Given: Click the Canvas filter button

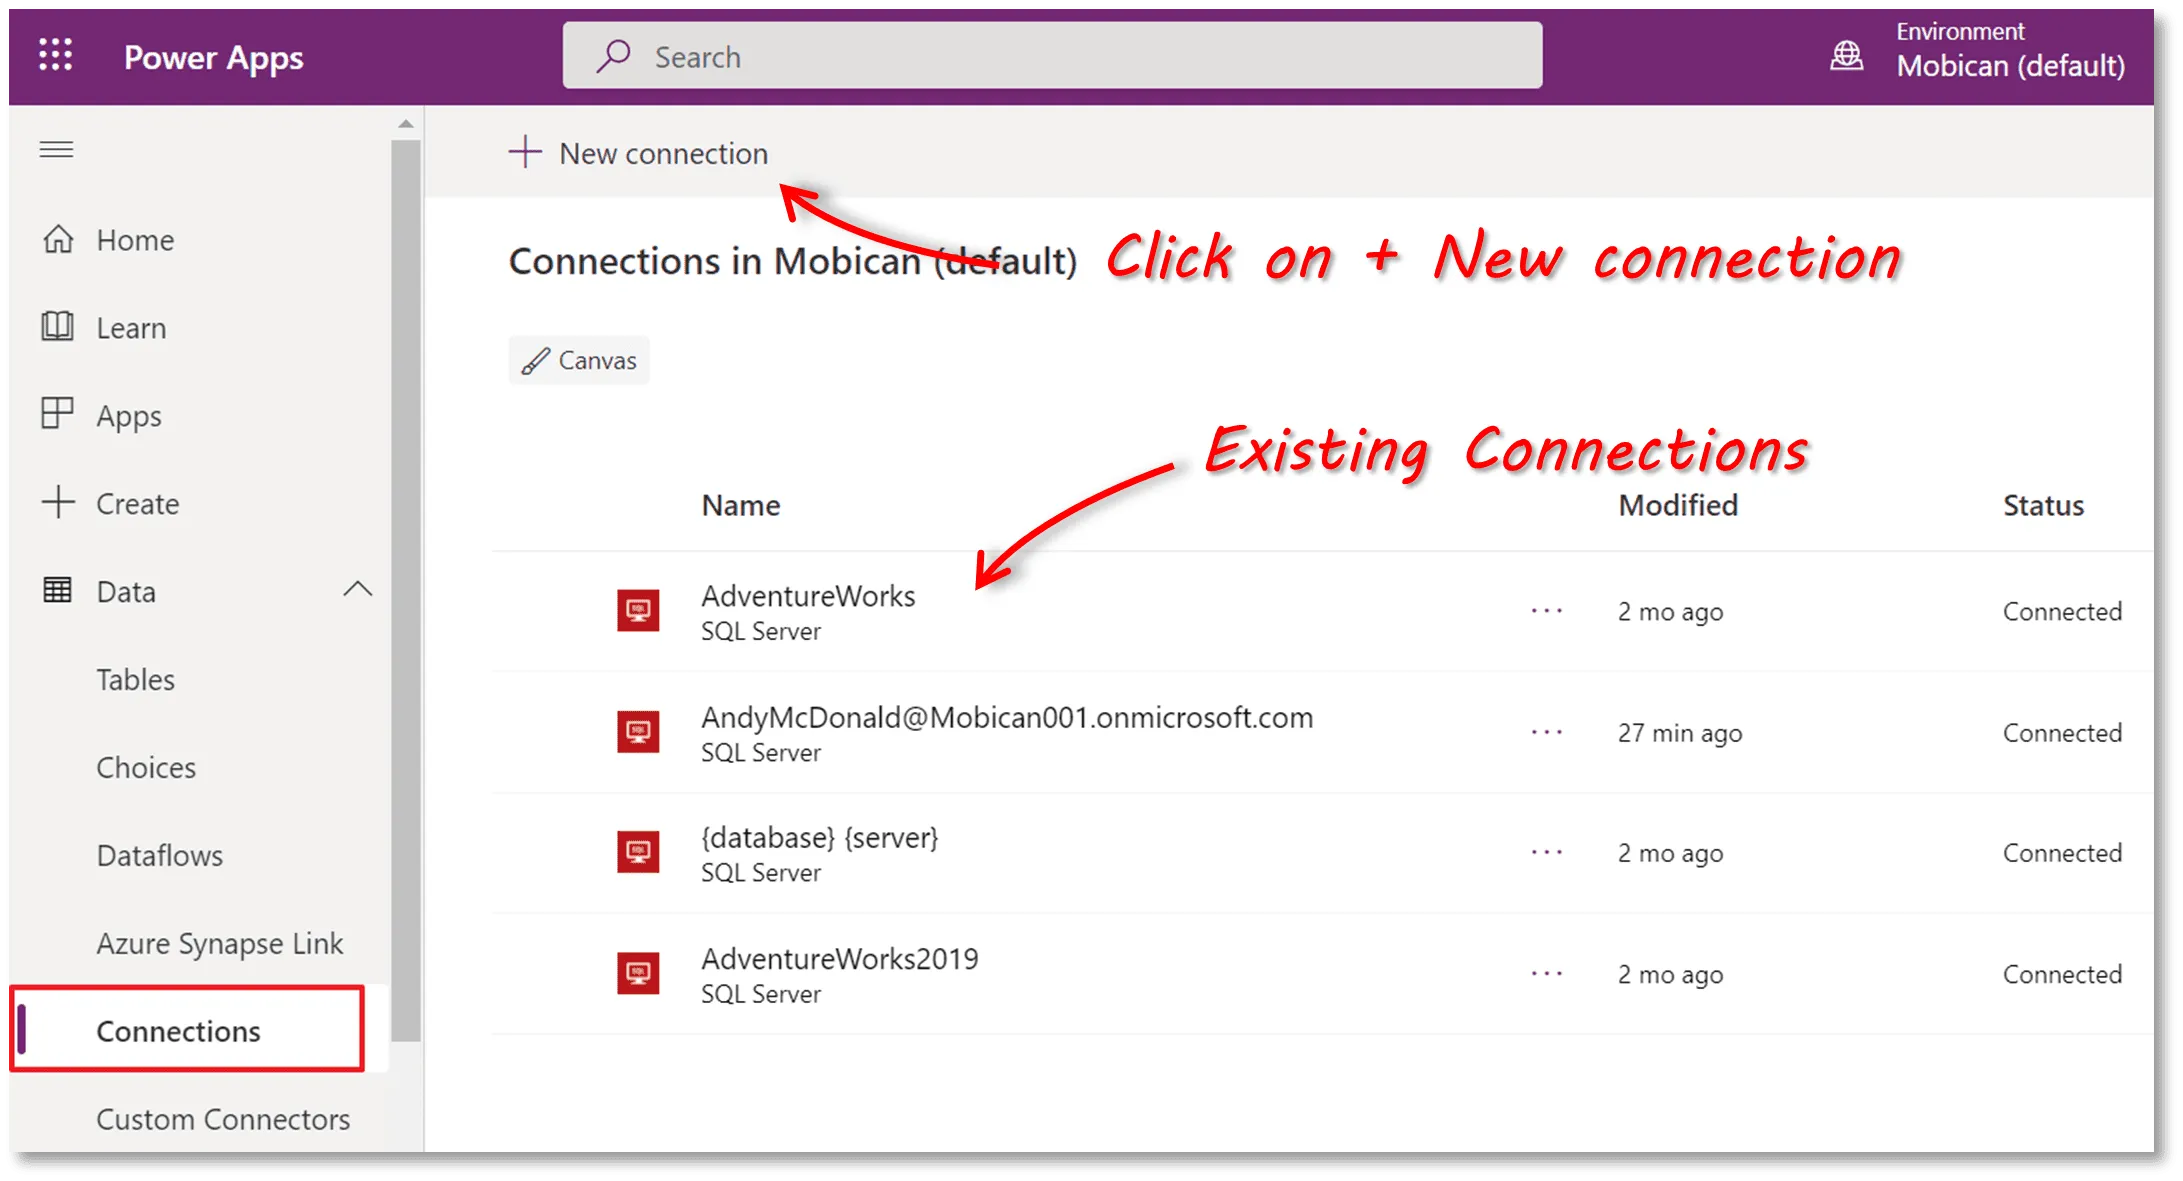Looking at the screenshot, I should (x=579, y=360).
